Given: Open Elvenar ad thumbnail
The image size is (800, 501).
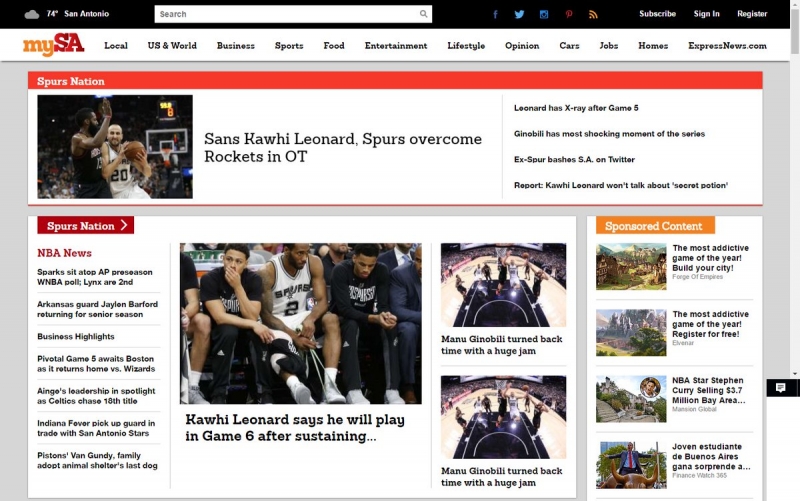Looking at the screenshot, I should coord(631,333).
